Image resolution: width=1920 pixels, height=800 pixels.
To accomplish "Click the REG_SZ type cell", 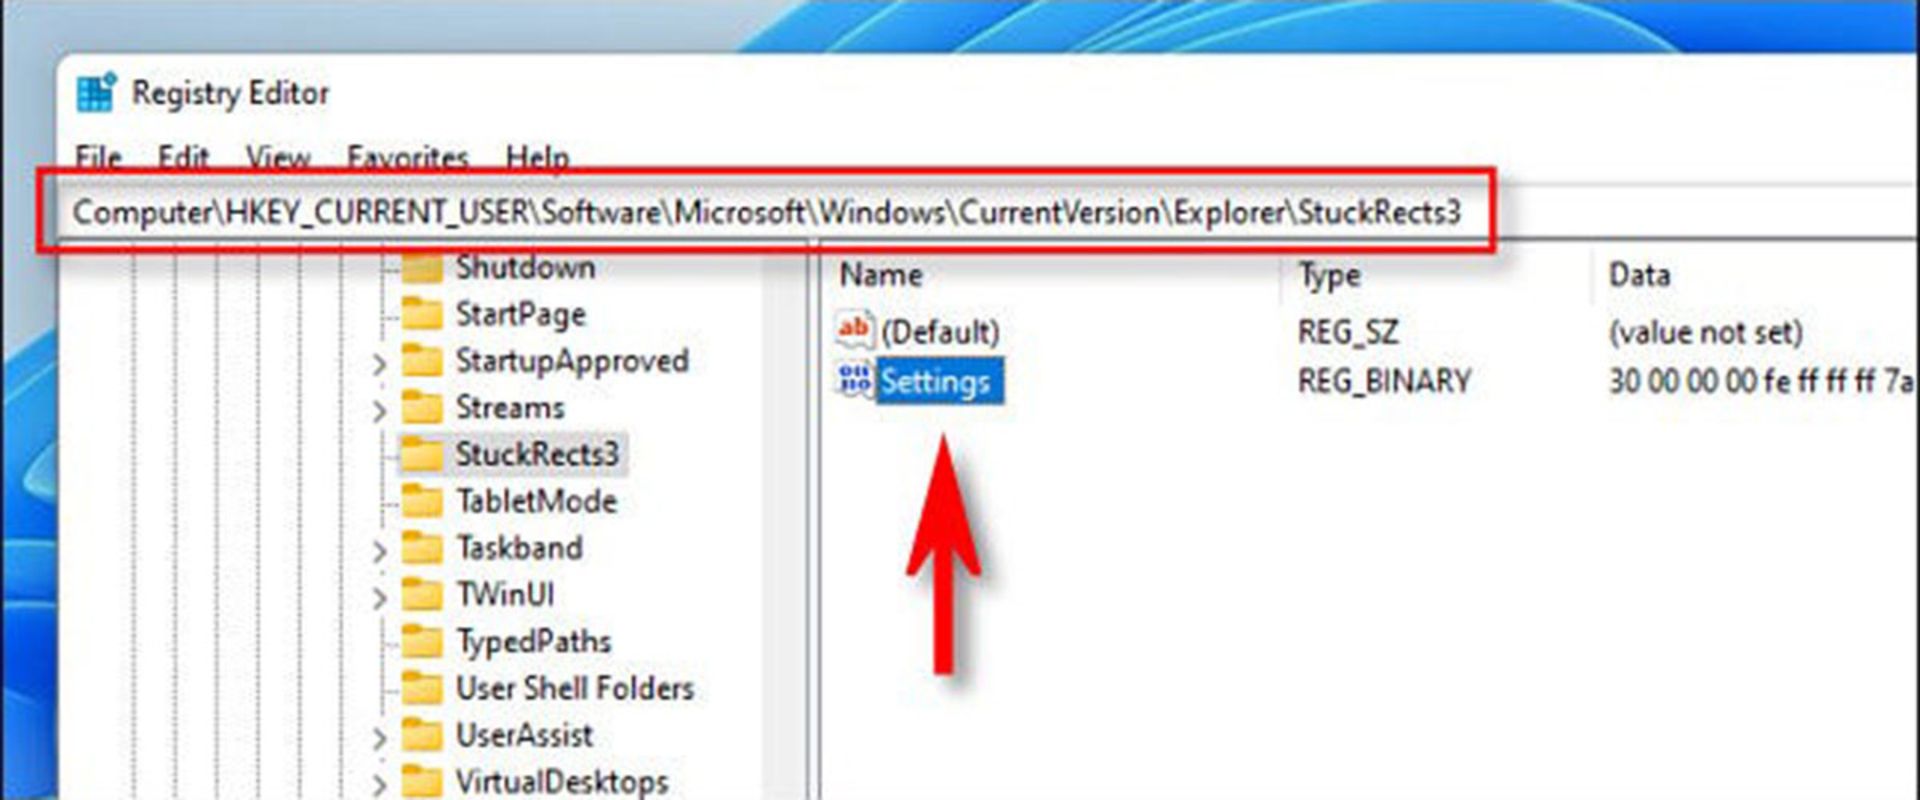I will point(1348,332).
